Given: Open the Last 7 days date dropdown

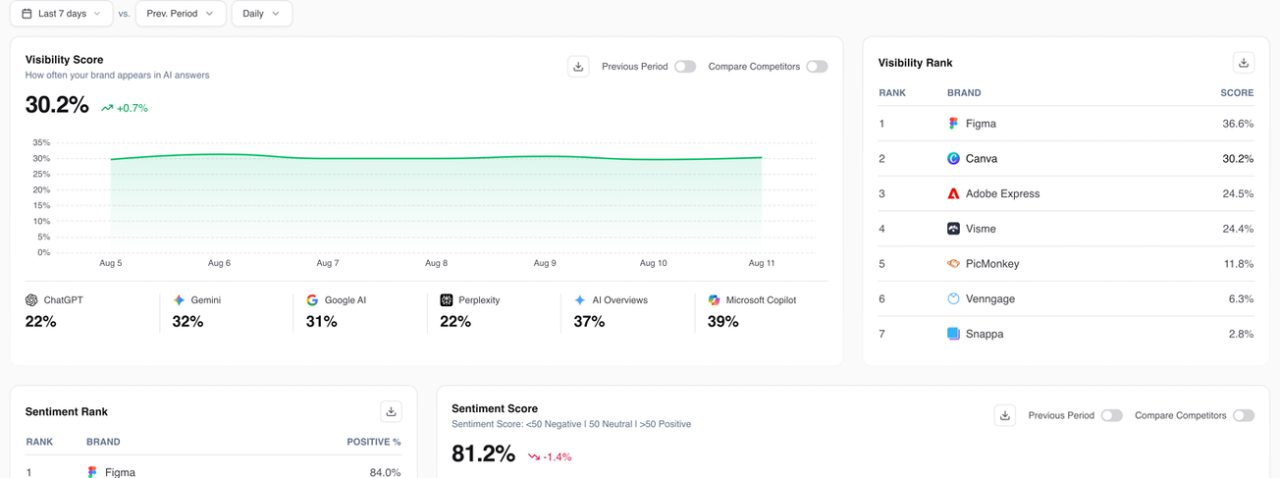Looking at the screenshot, I should click(x=61, y=14).
